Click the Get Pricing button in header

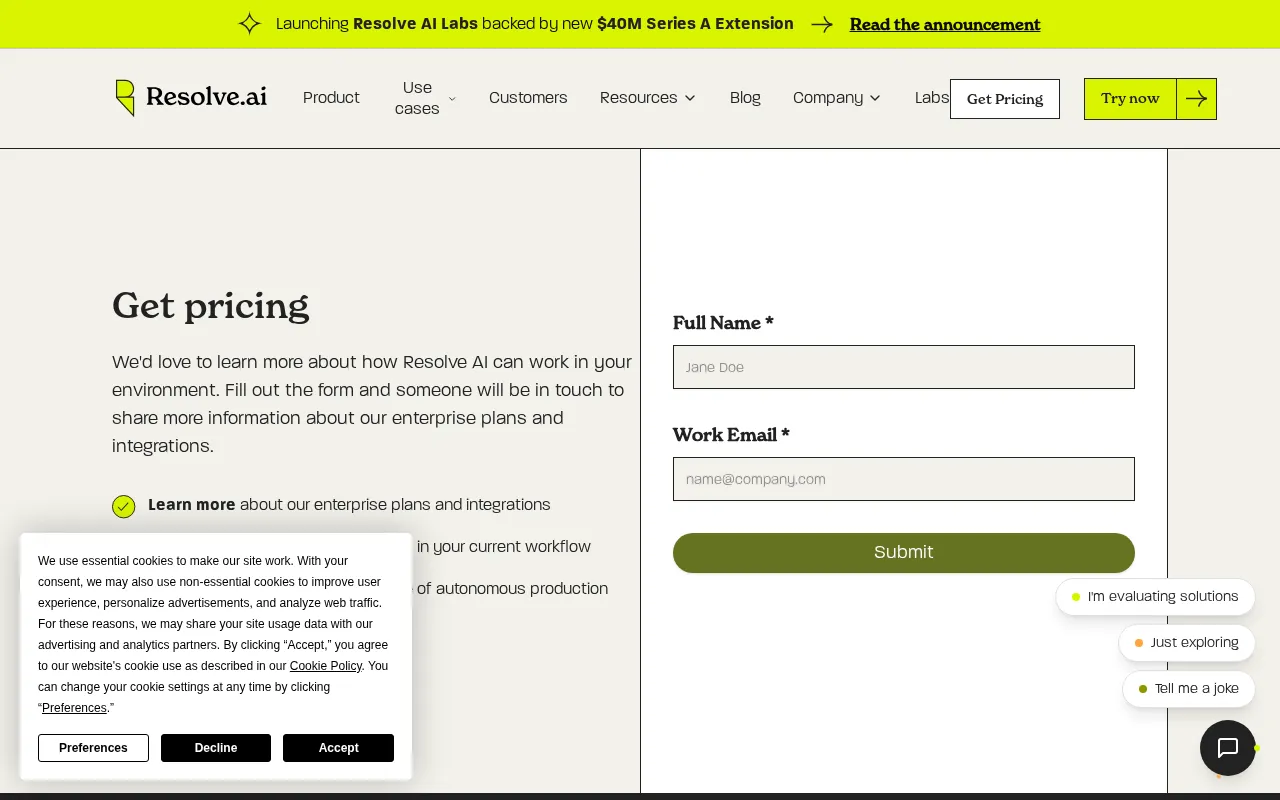point(1005,99)
